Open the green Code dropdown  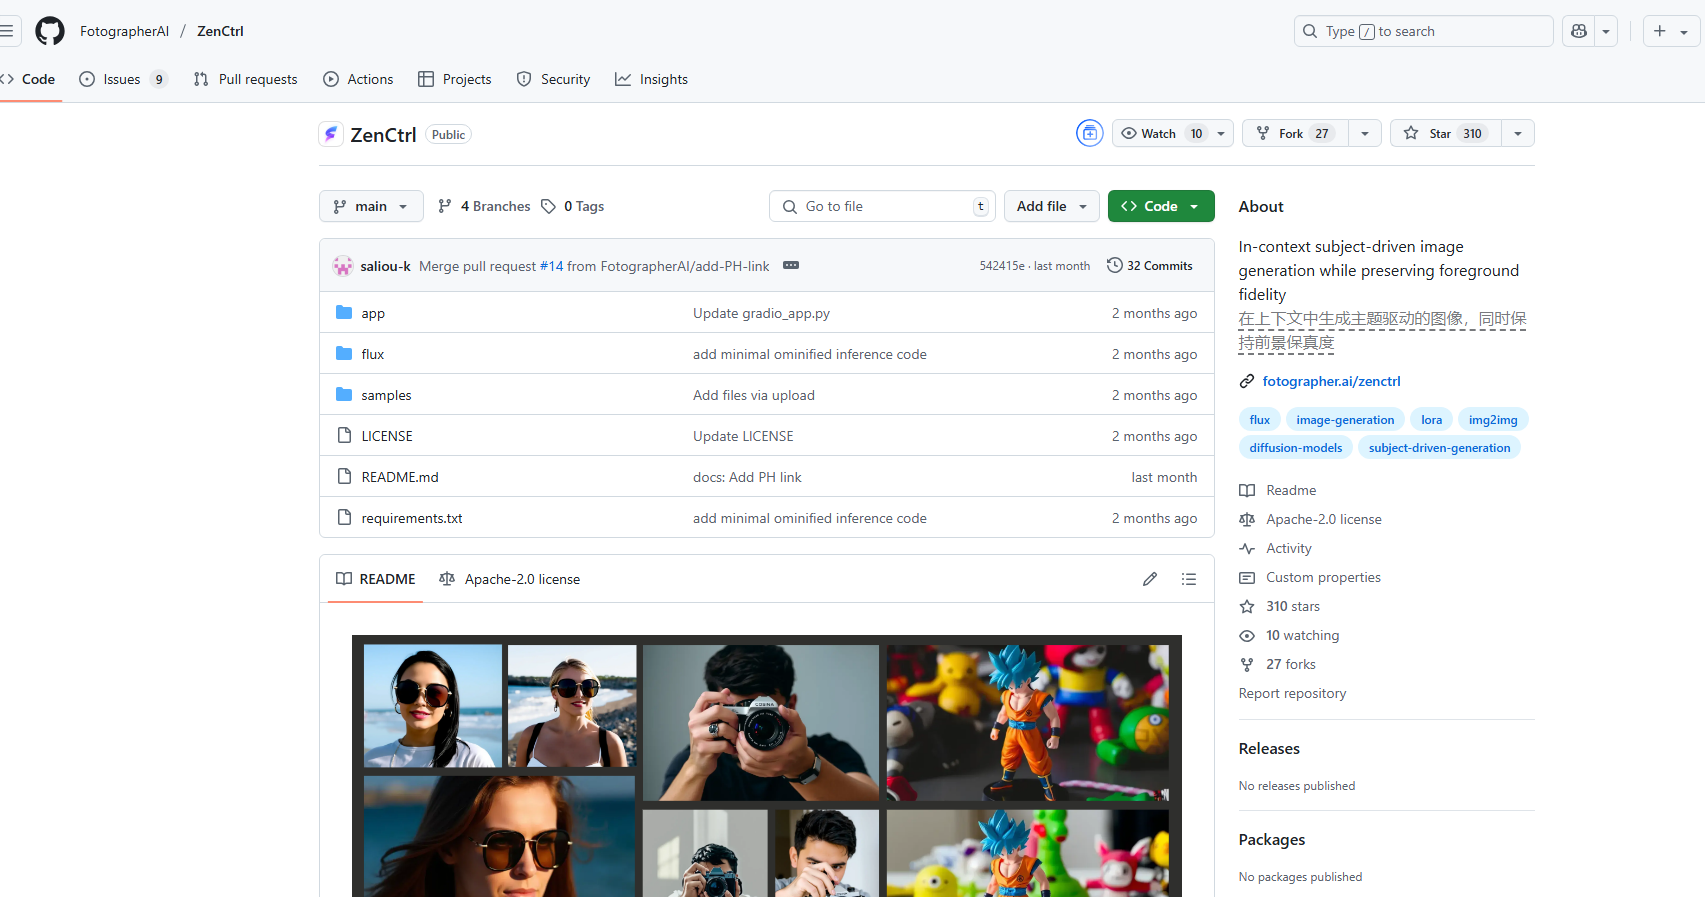1160,206
